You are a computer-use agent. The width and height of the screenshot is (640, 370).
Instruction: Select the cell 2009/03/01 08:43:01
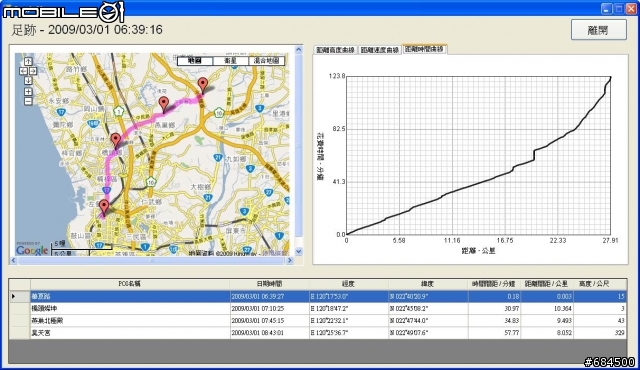click(269, 333)
